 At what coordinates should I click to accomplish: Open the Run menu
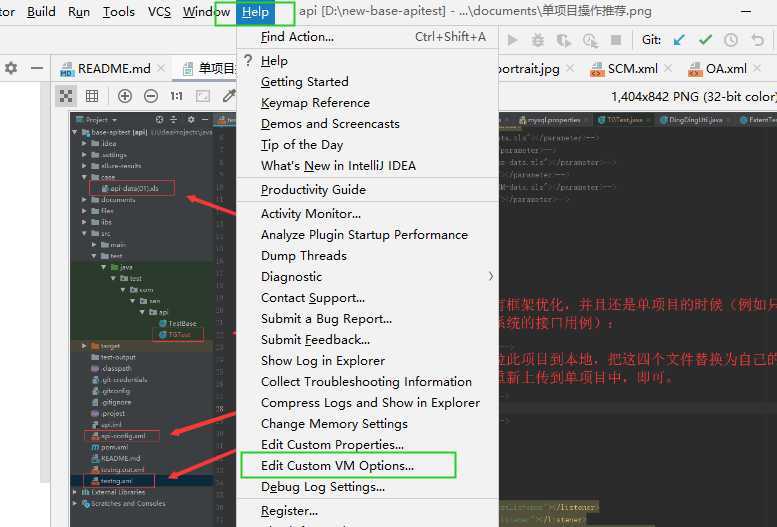[x=79, y=12]
